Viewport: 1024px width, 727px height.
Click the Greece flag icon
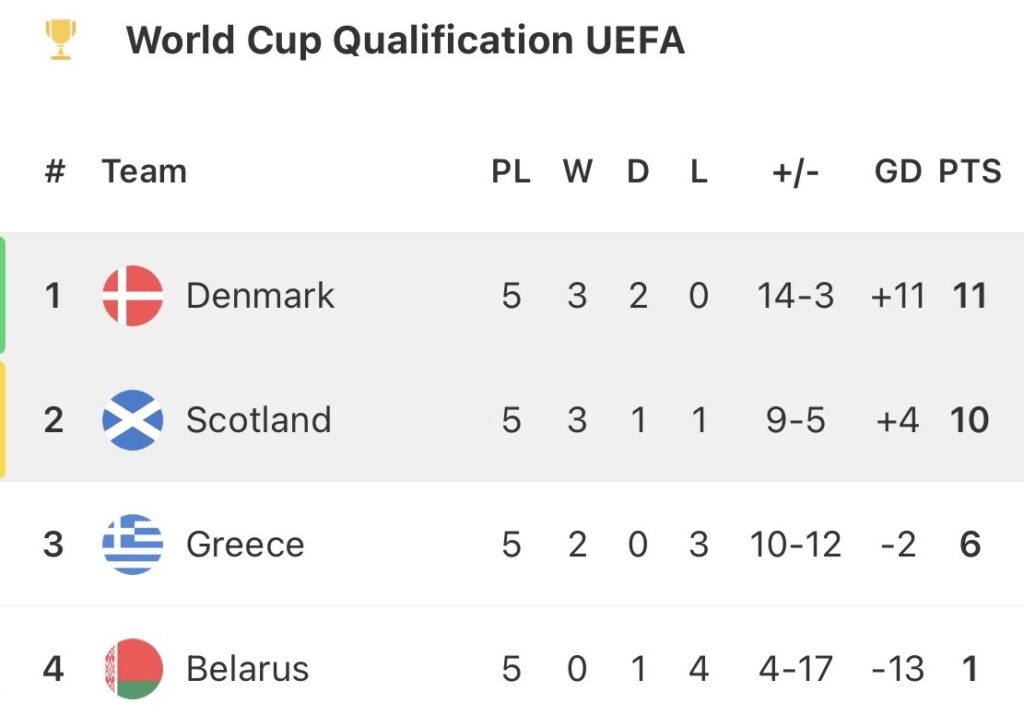point(132,544)
